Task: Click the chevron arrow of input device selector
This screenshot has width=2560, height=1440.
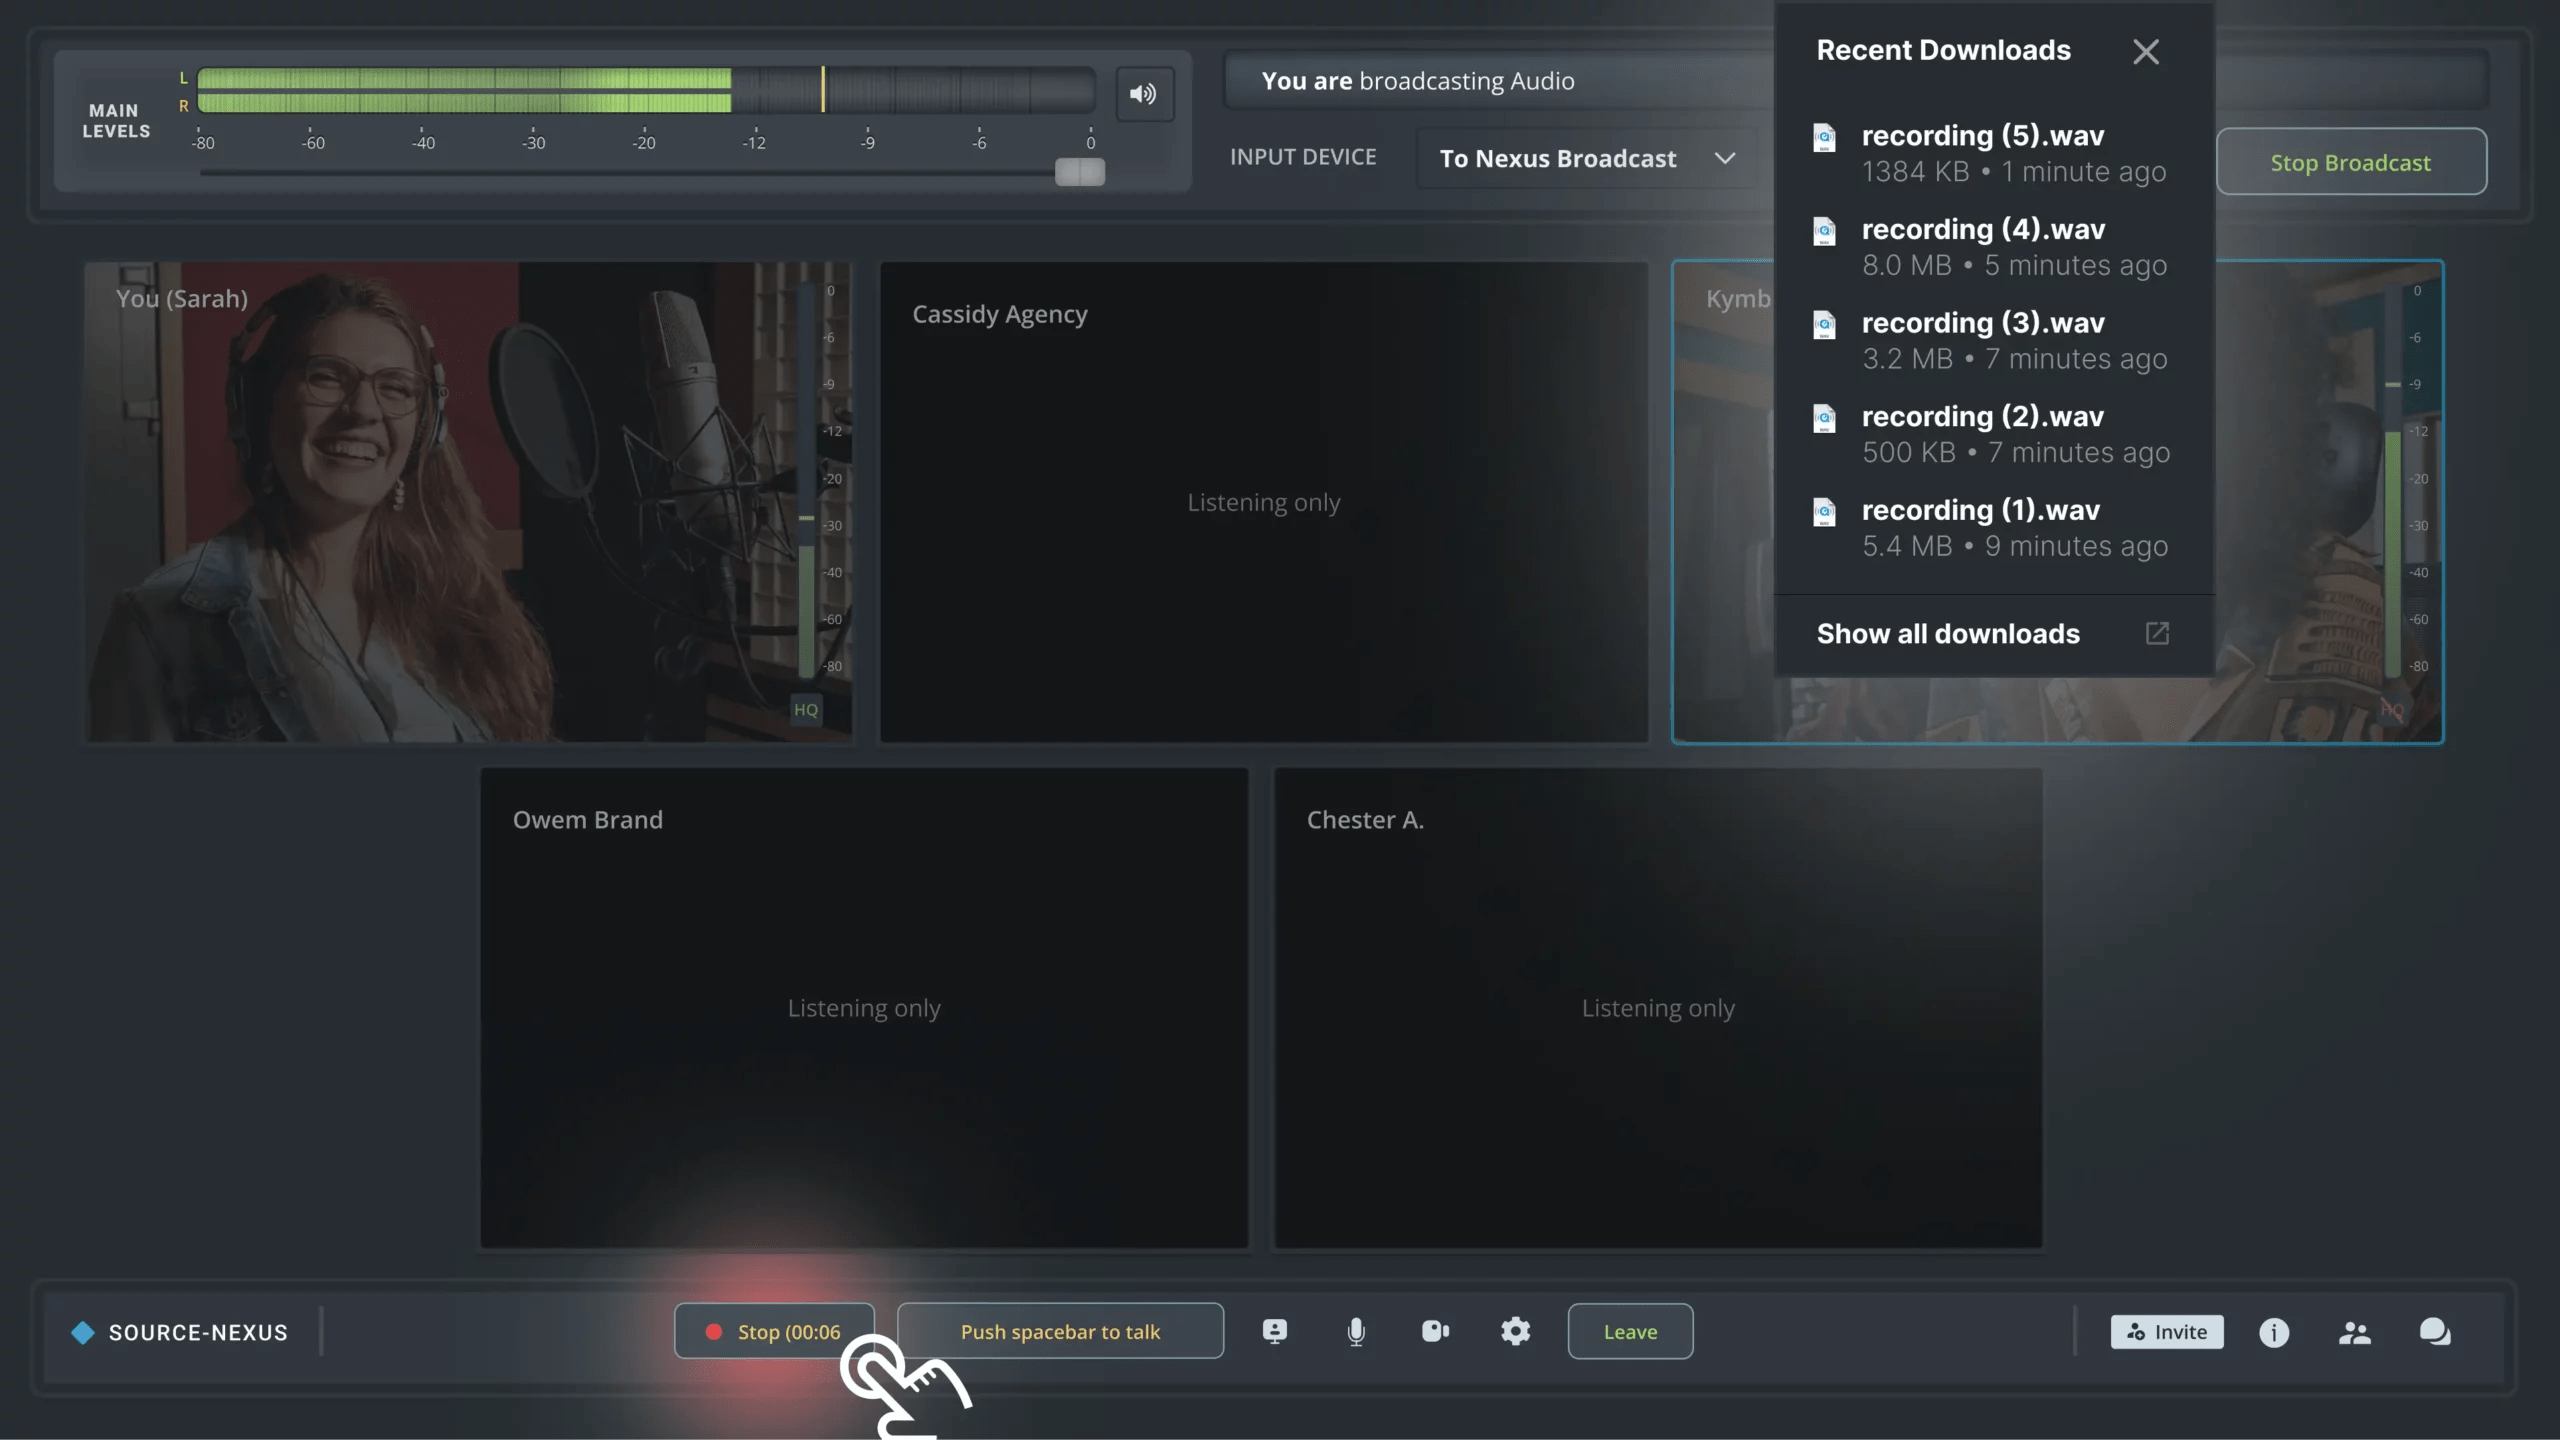Action: pyautogui.click(x=1725, y=159)
